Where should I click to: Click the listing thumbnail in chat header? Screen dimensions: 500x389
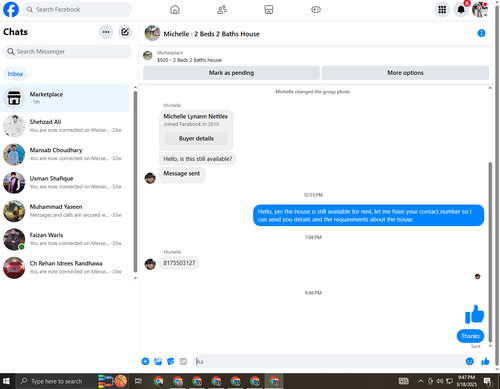[x=152, y=33]
